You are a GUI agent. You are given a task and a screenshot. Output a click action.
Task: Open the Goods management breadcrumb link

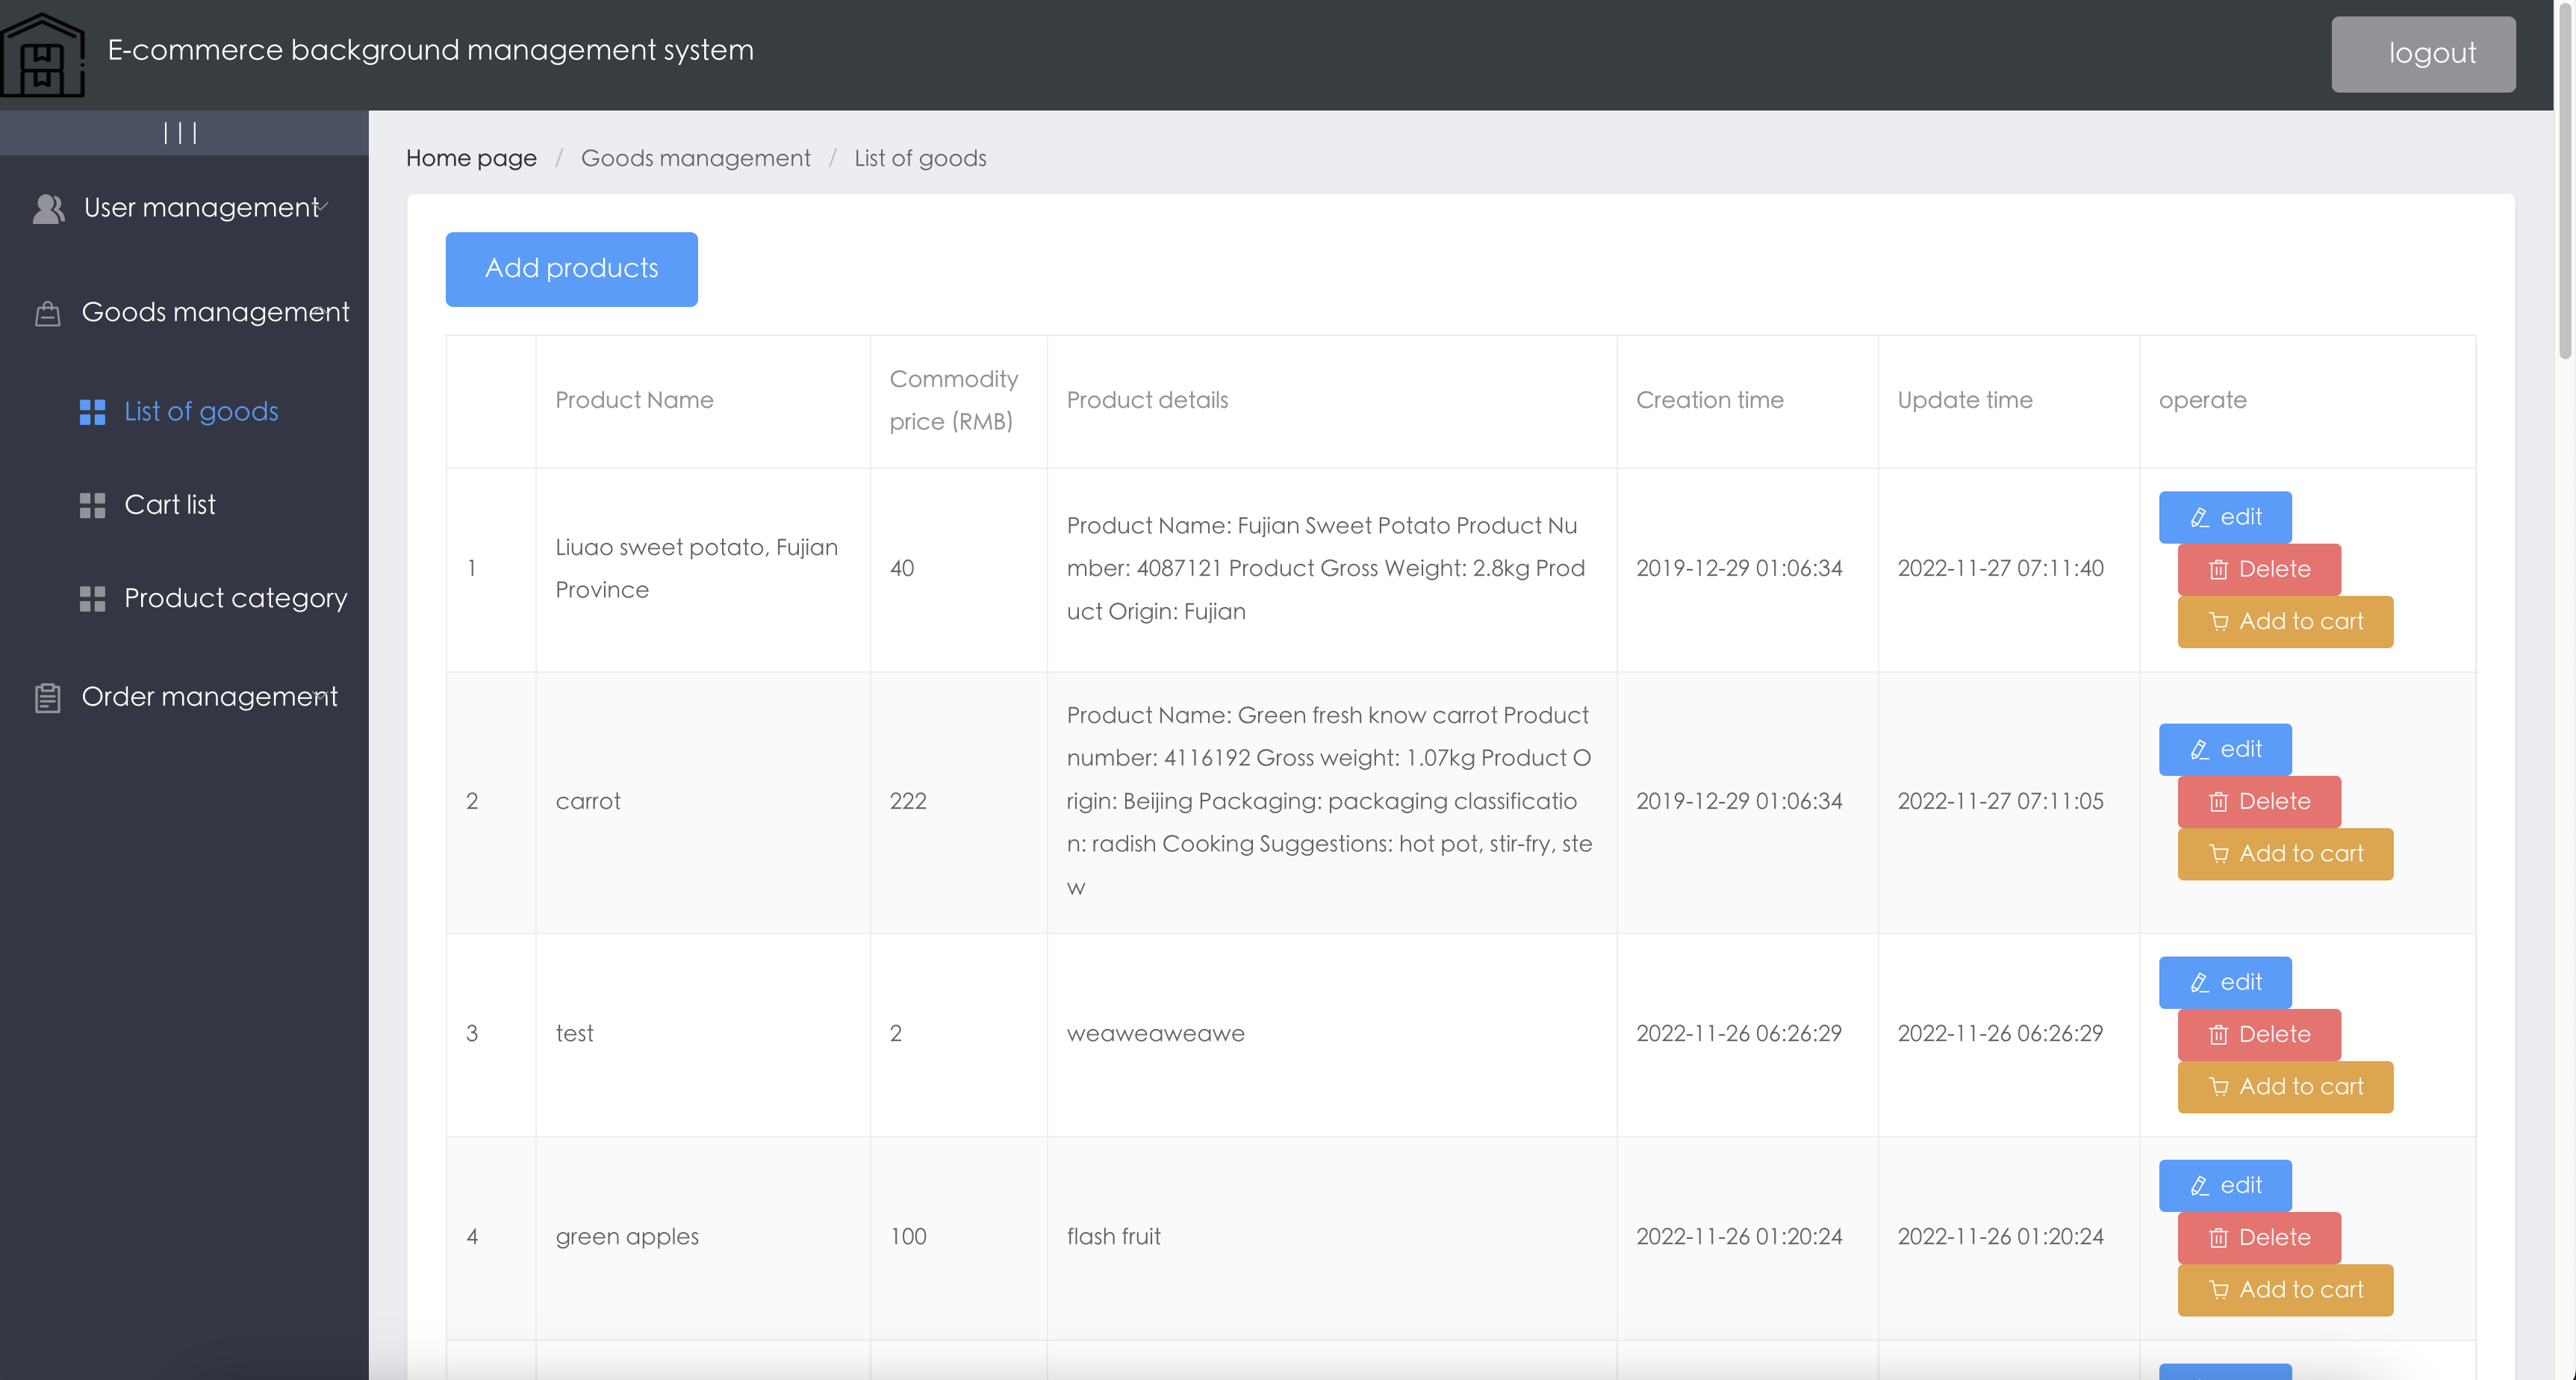(x=696, y=157)
